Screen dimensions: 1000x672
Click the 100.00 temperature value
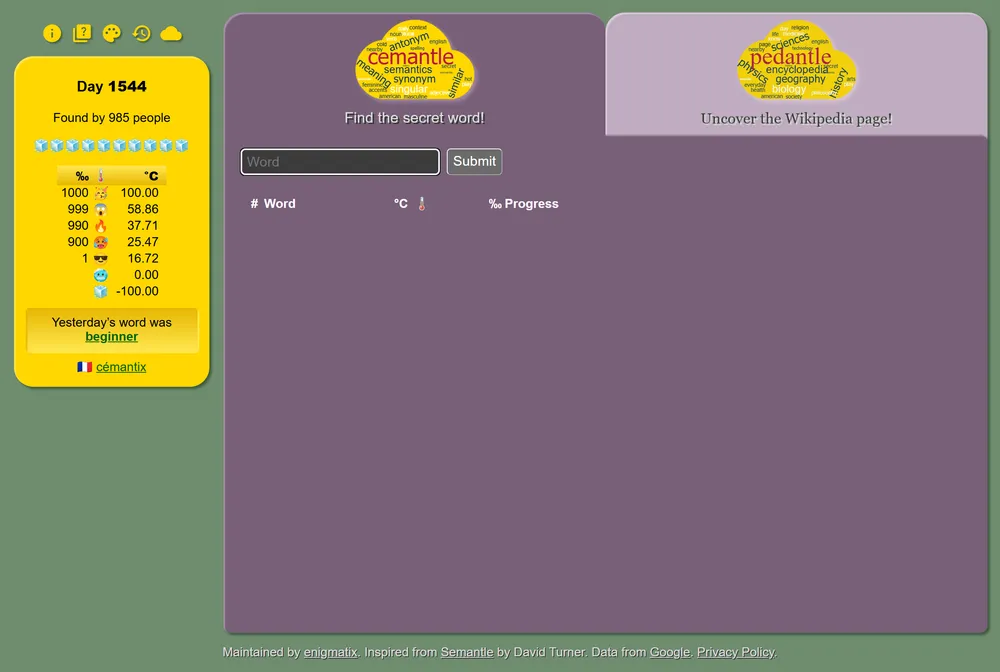[x=140, y=193]
